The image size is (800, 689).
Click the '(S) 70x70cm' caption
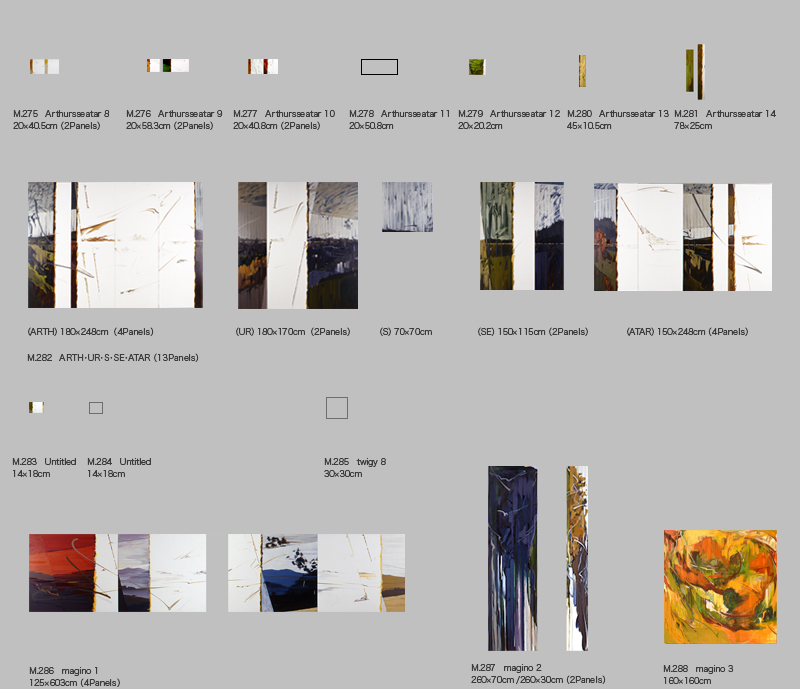(406, 332)
